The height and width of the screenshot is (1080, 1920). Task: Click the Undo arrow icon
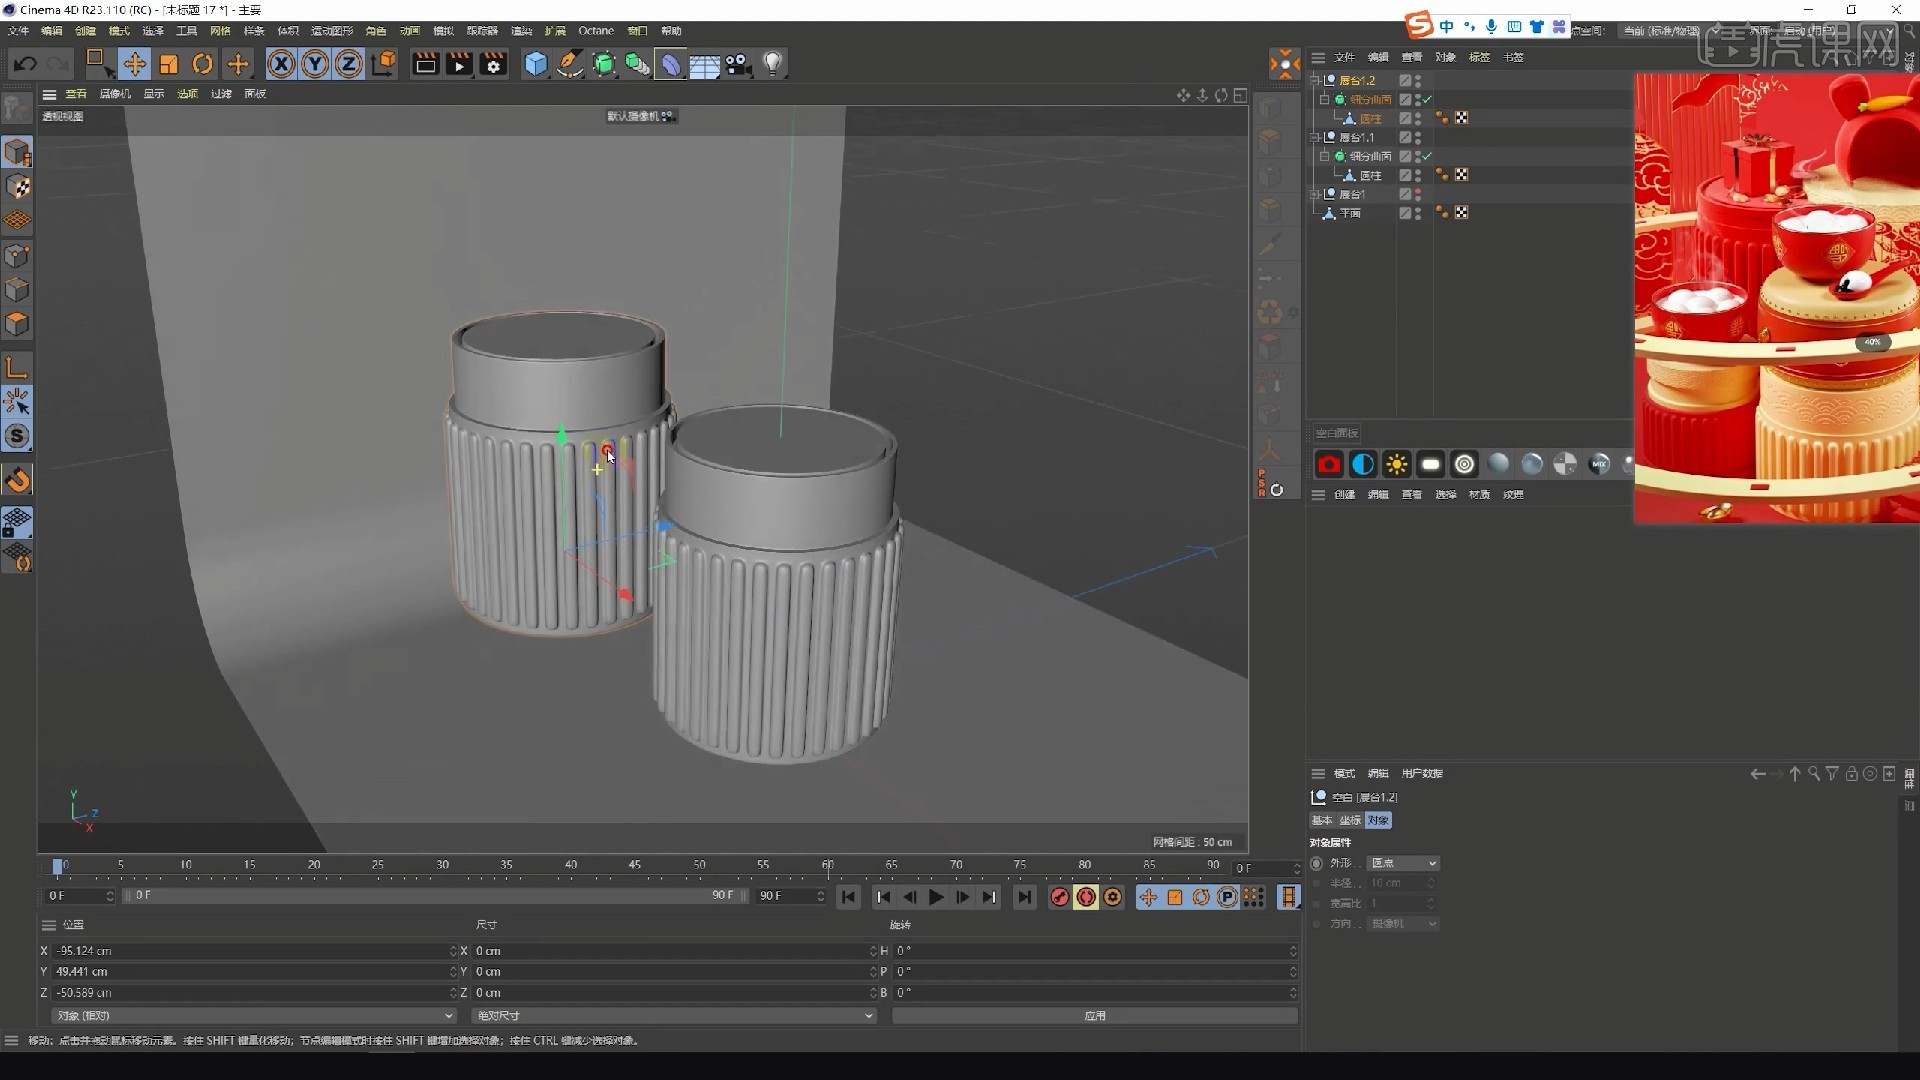pos(25,64)
